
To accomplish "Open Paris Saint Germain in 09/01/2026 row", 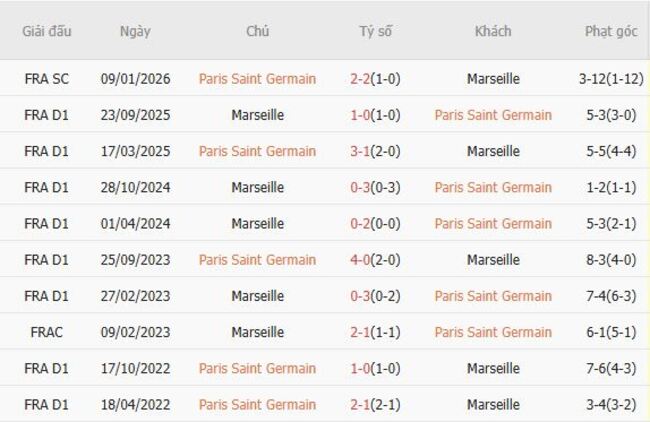I will tap(257, 78).
